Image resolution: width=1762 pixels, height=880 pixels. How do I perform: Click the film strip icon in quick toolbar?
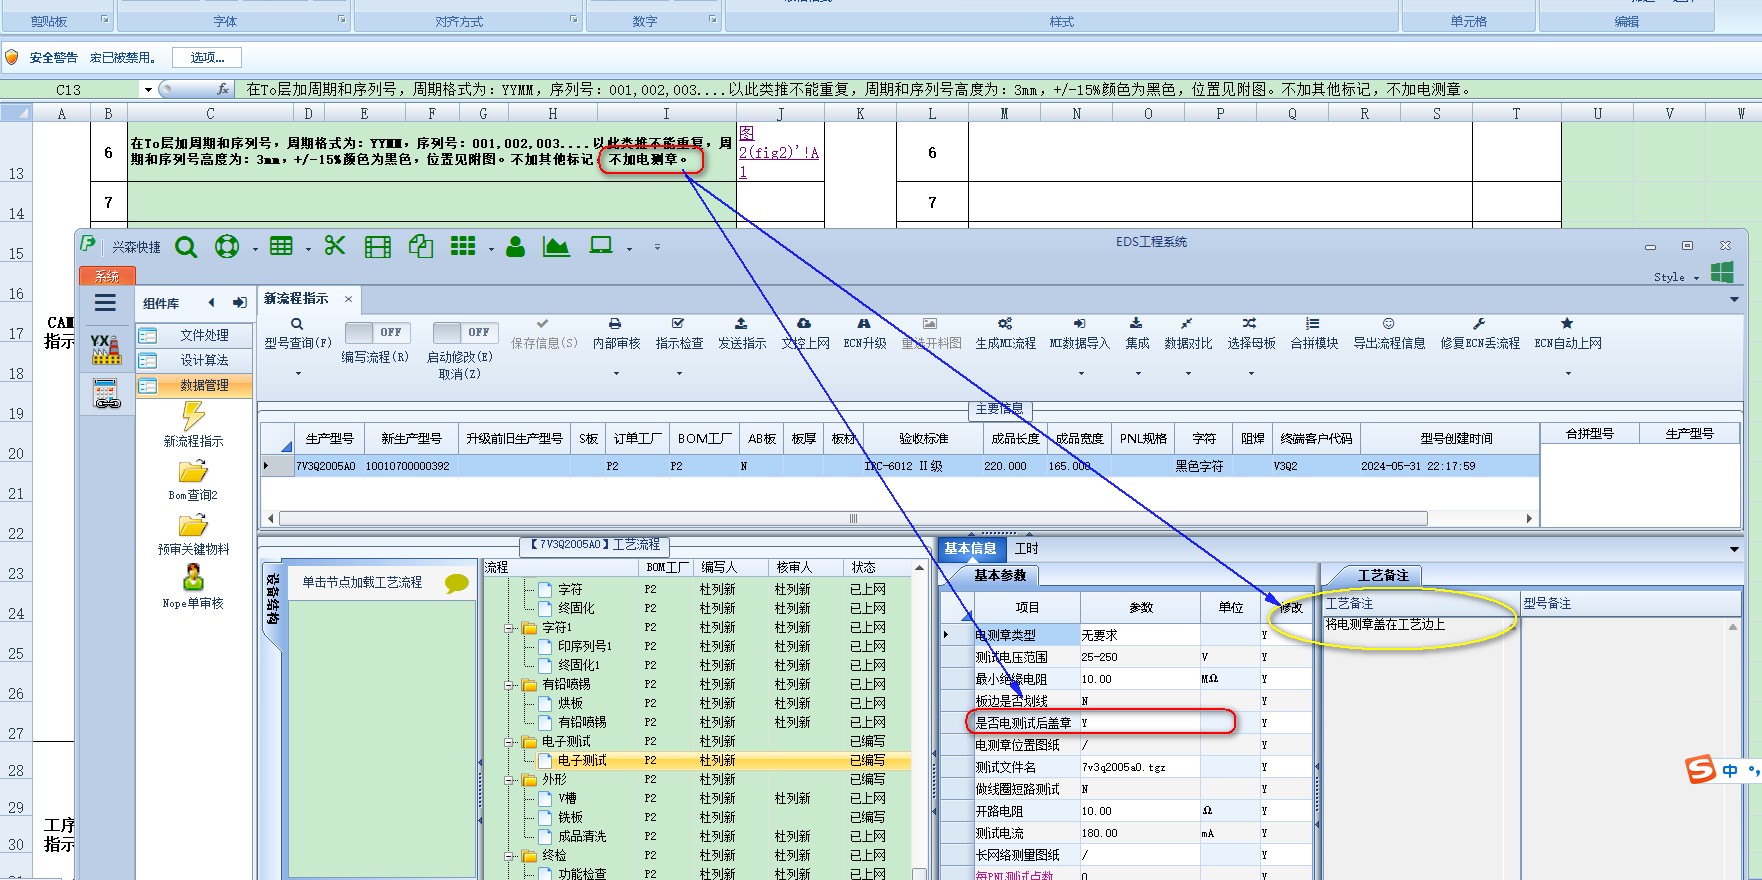[x=378, y=247]
